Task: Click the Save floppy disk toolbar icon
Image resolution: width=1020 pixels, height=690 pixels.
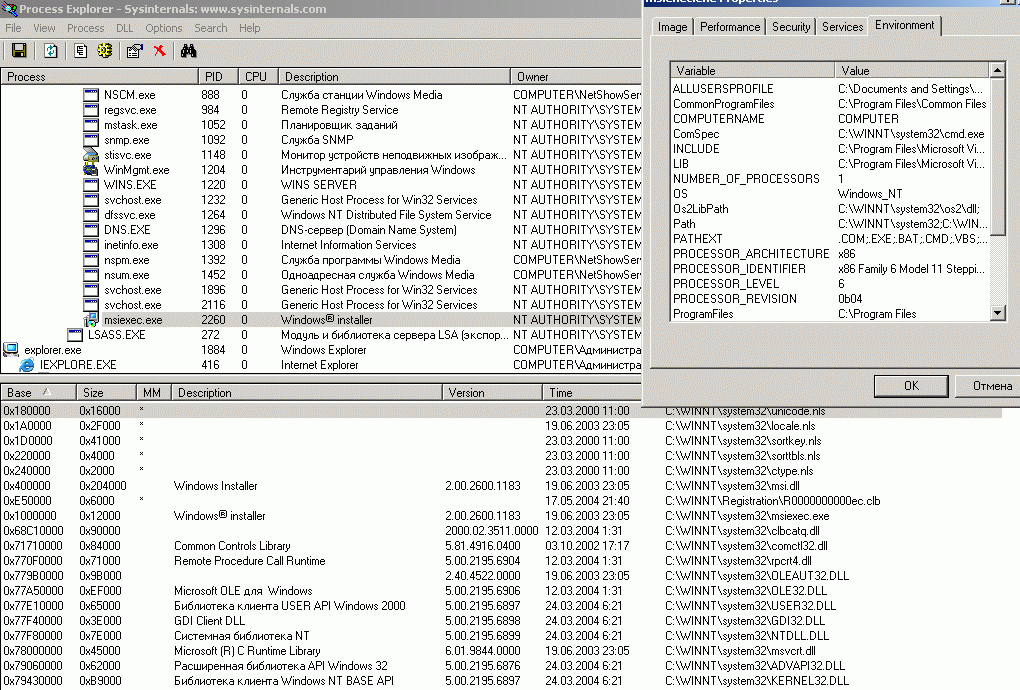Action: pyautogui.click(x=19, y=51)
